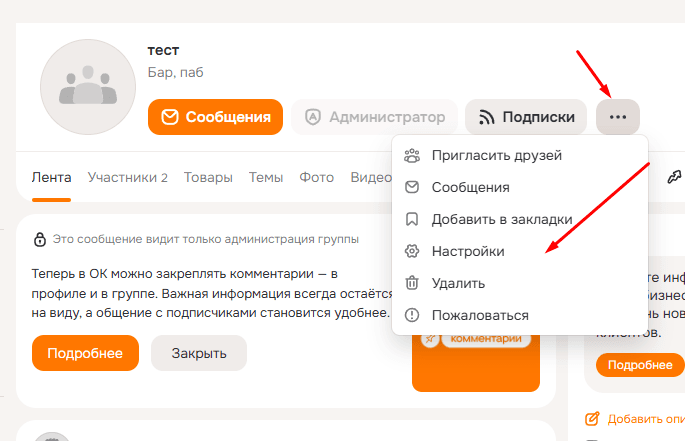The image size is (685, 441).
Task: Click the pencil icon beside Добавить описание
Action: click(592, 419)
